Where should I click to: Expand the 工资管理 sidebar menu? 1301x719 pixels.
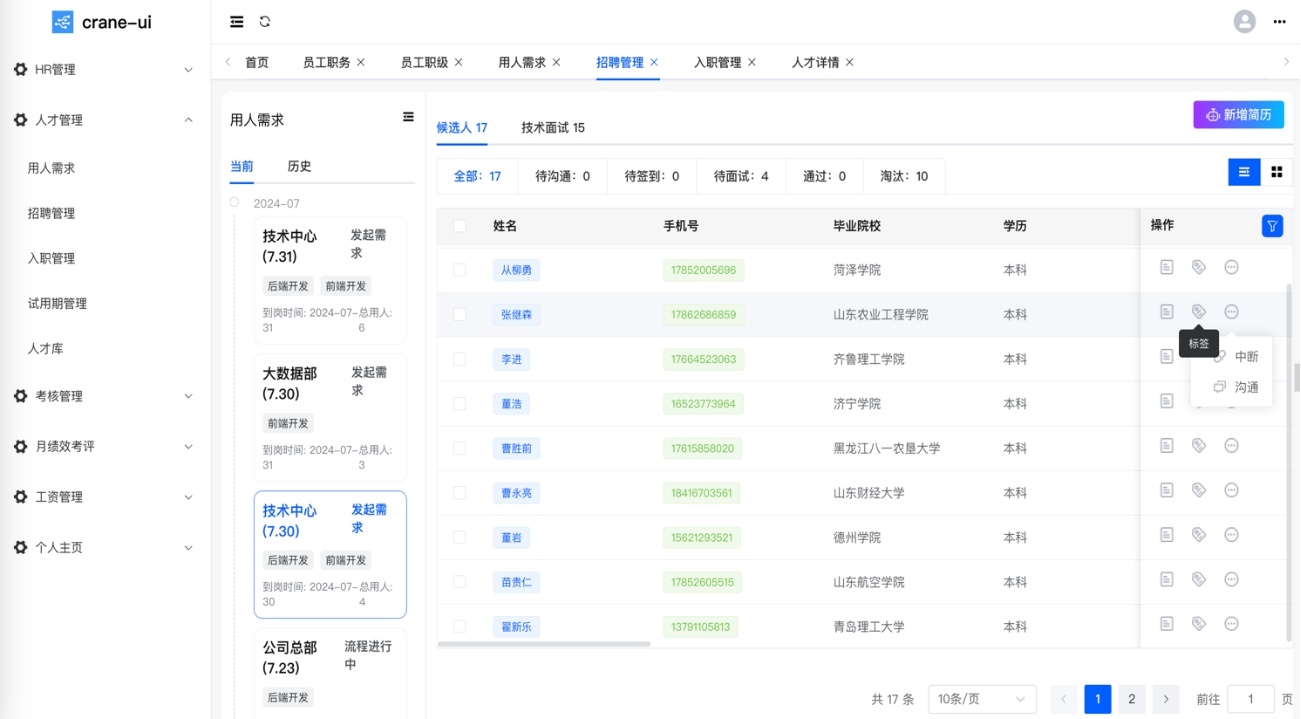pos(105,497)
